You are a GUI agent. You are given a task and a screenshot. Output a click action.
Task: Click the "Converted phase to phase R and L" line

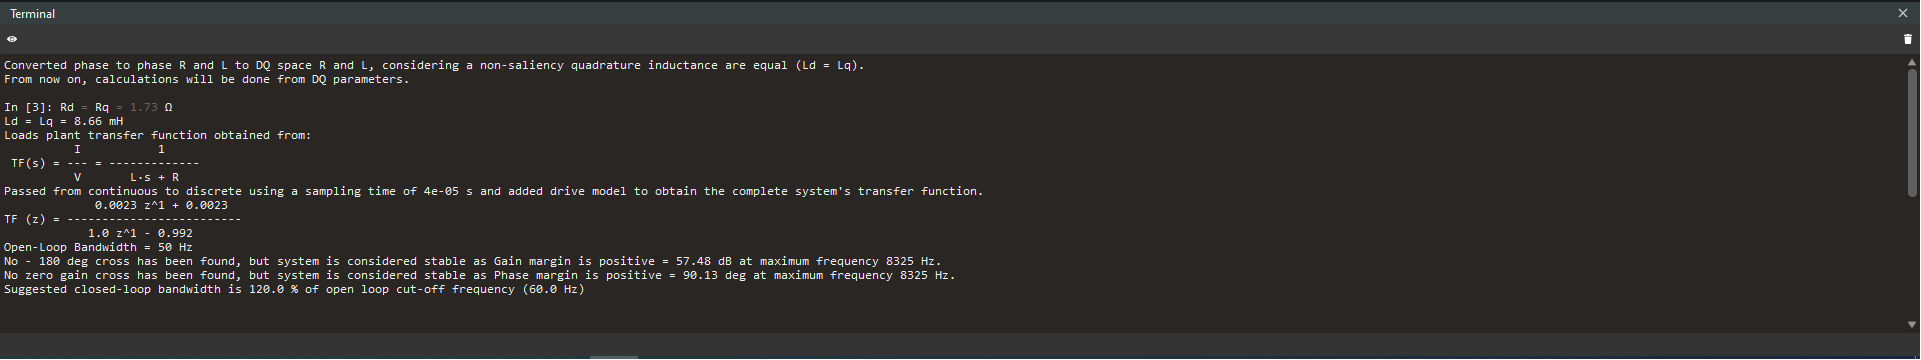(434, 65)
